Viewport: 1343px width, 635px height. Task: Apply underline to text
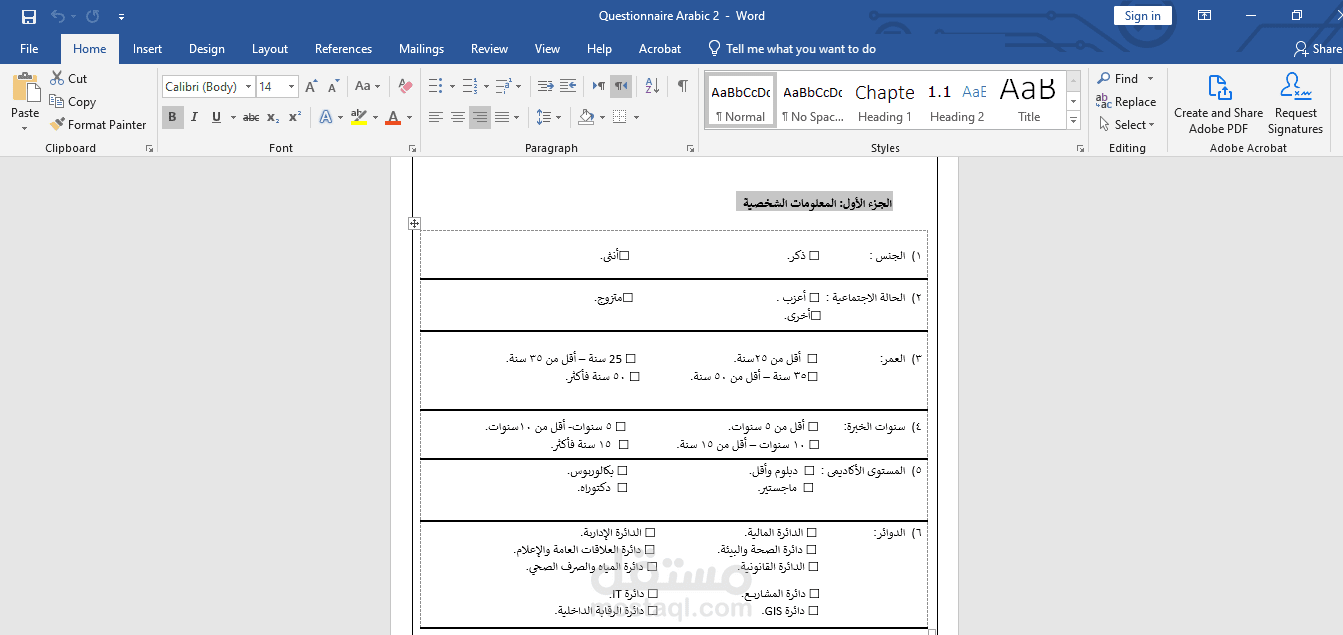click(216, 117)
